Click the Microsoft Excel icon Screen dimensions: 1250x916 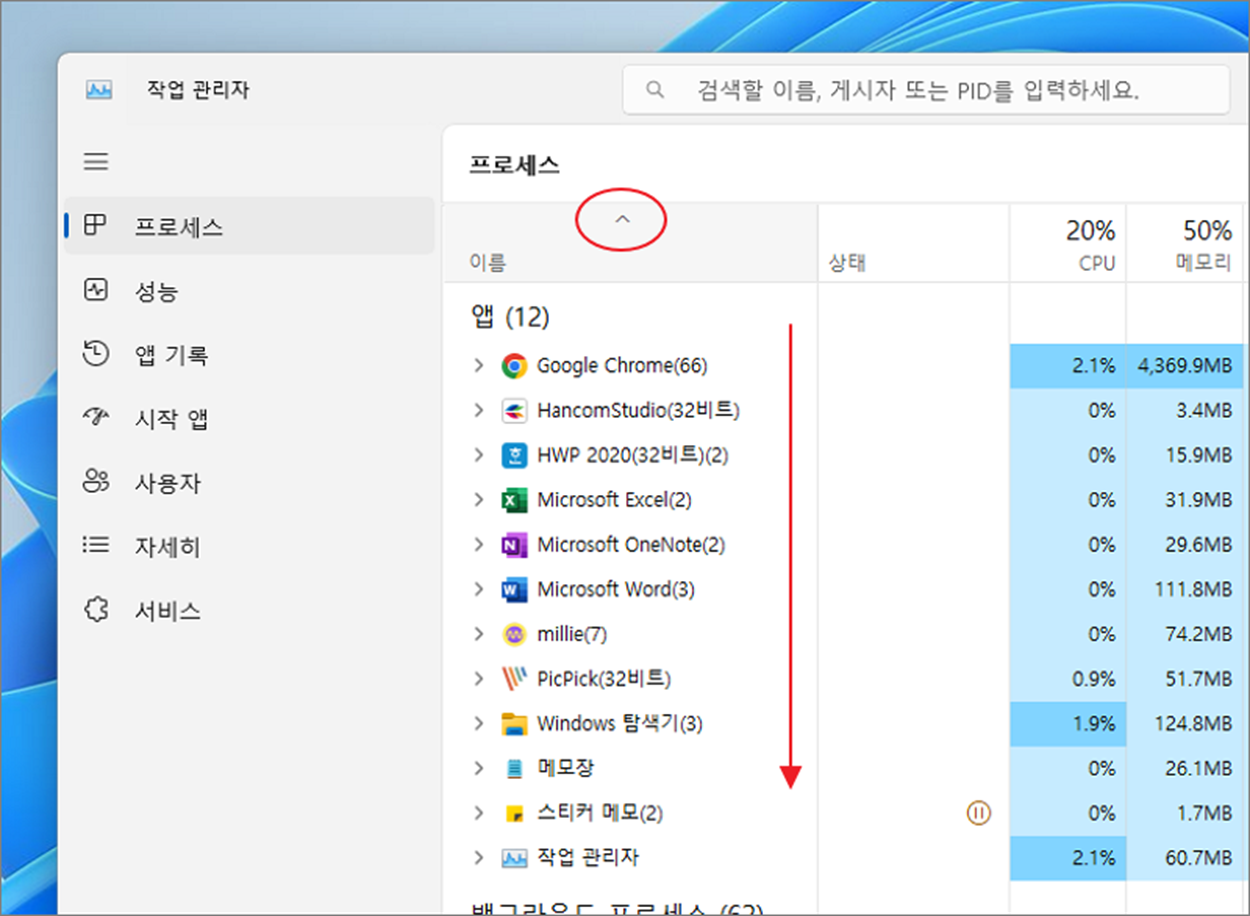[x=514, y=500]
